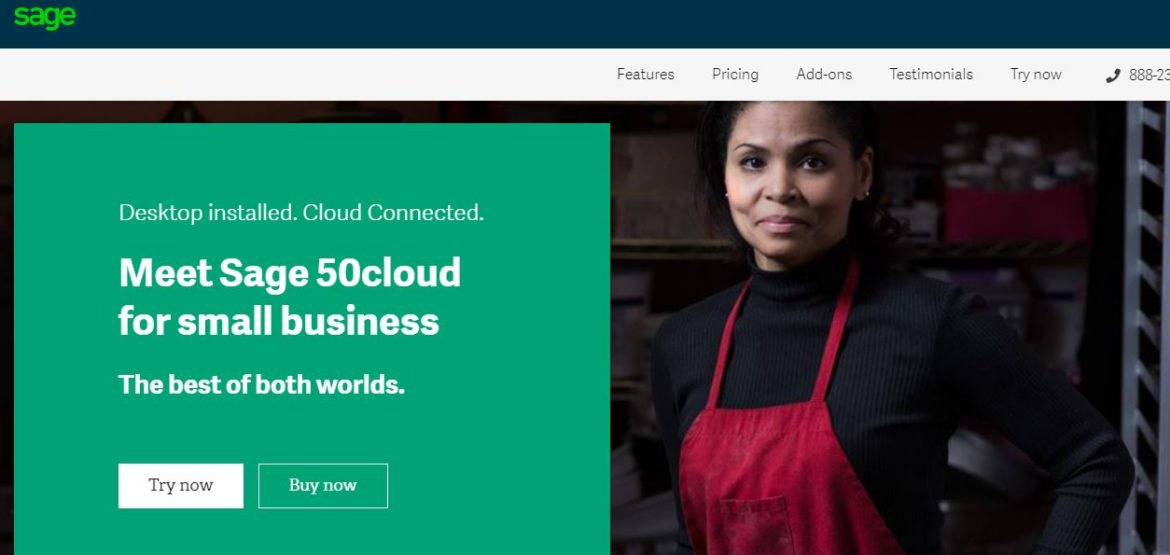Click the 'Meet Sage 50cloud' headline
1170x555 pixels.
point(289,273)
